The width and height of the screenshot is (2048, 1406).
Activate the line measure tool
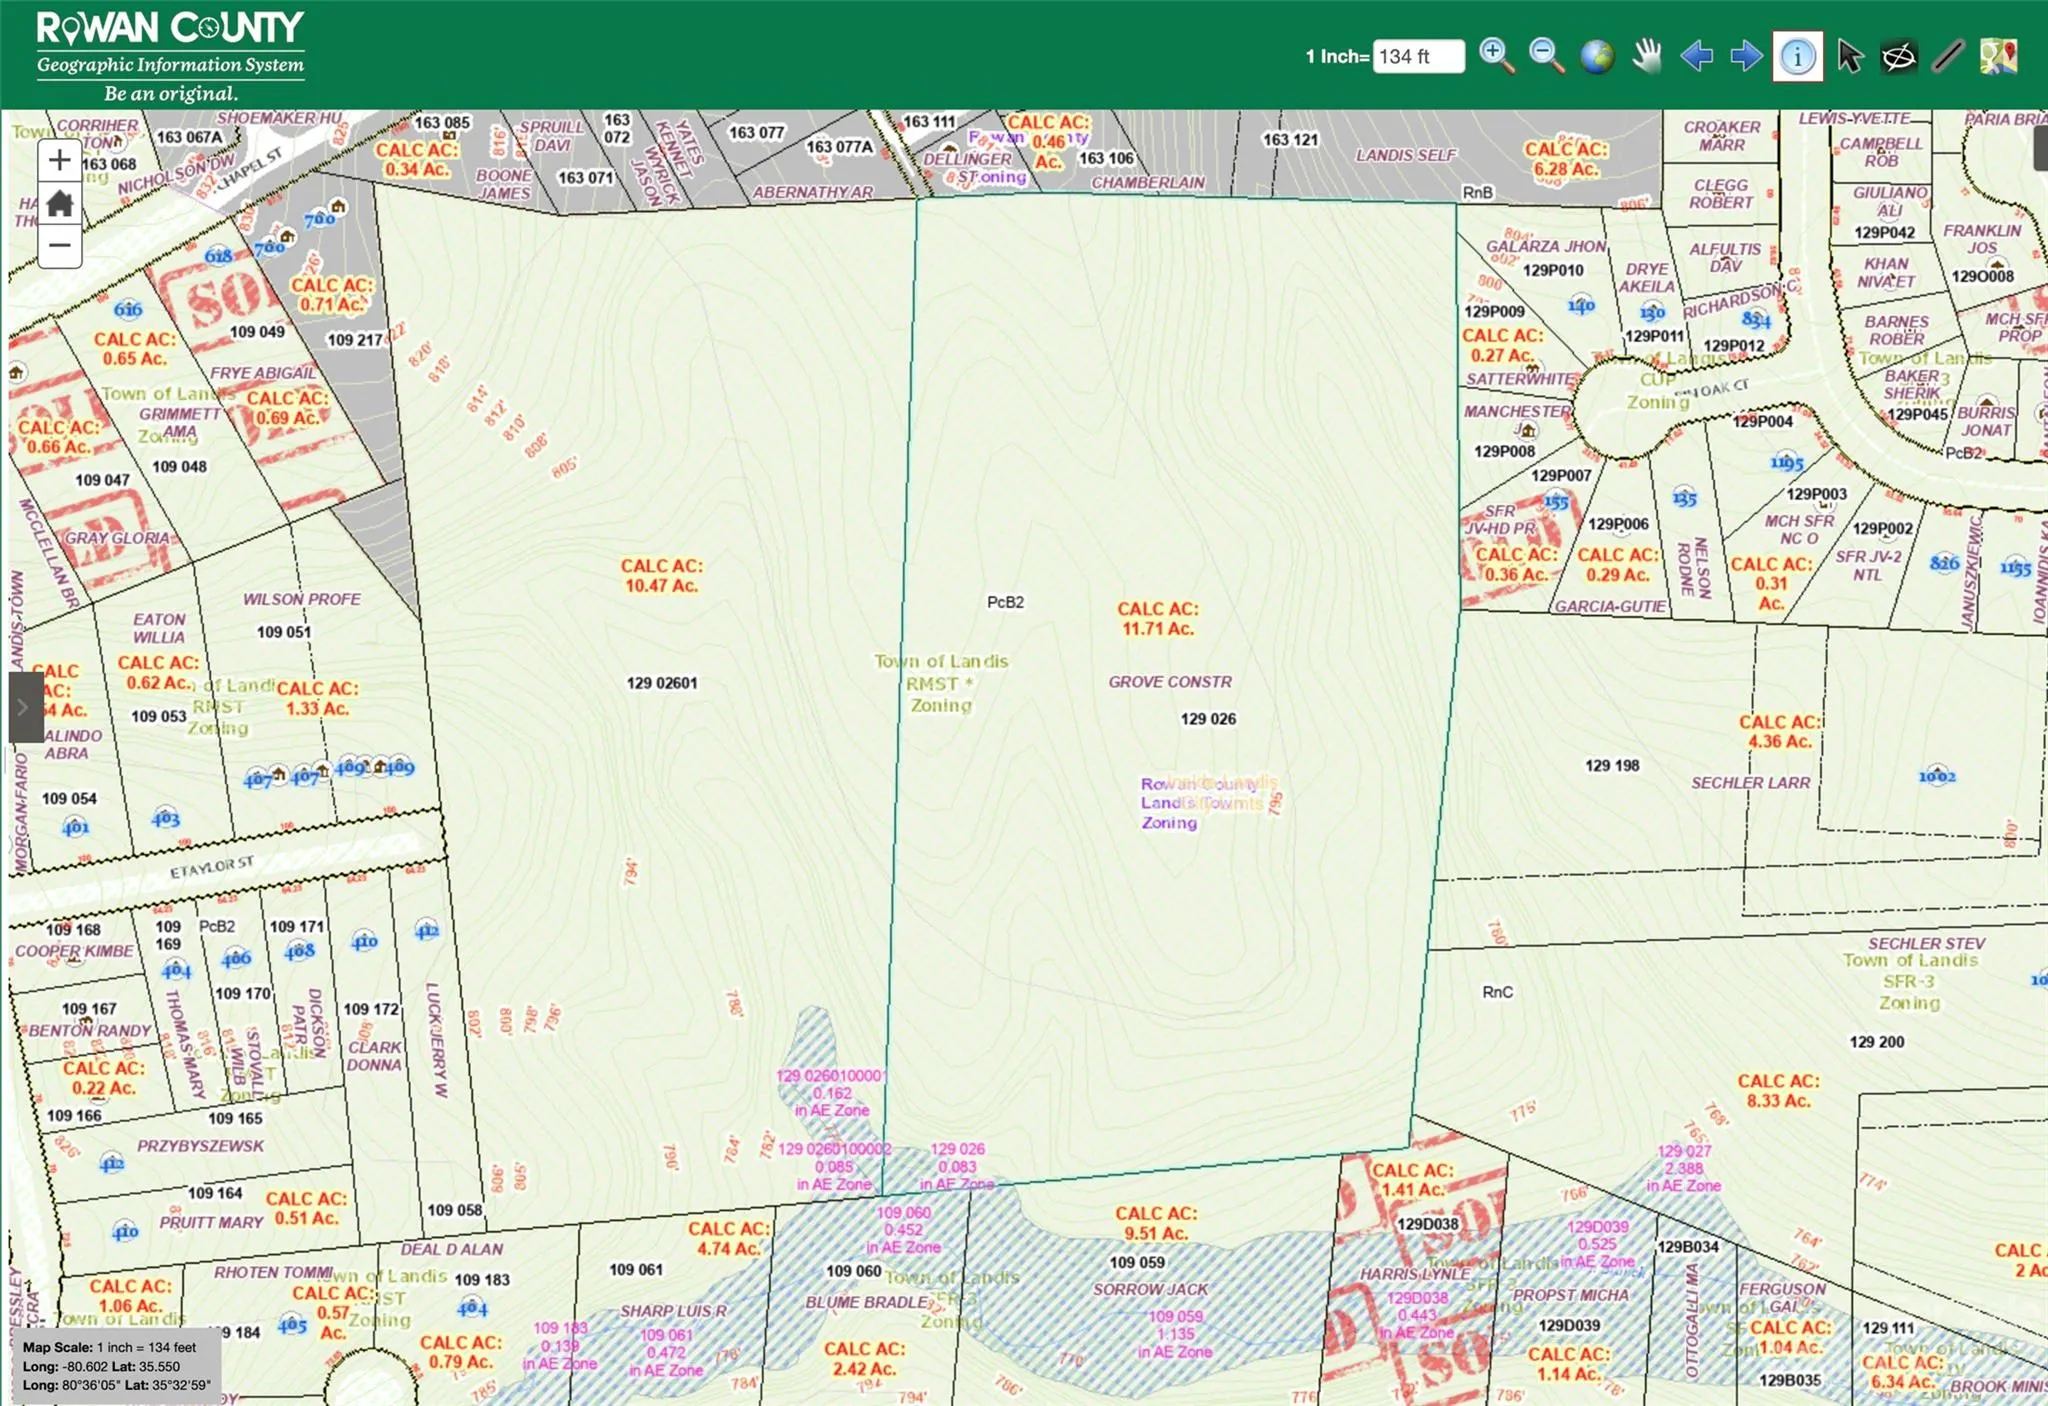coord(1948,56)
